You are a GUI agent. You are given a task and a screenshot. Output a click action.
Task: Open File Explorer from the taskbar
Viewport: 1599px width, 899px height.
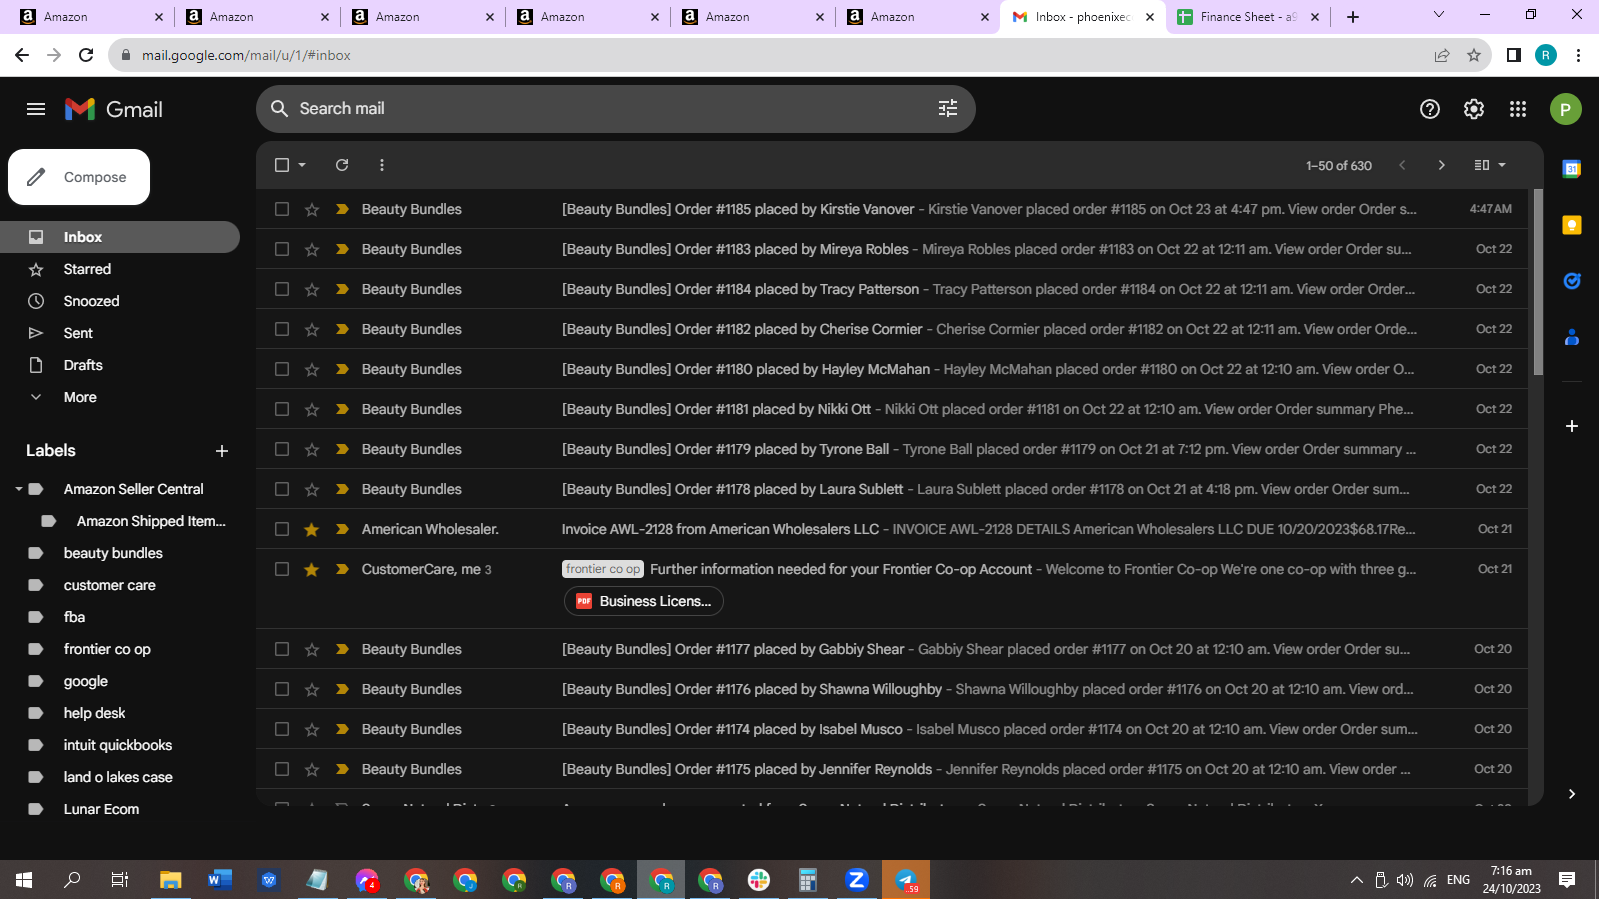pos(171,880)
